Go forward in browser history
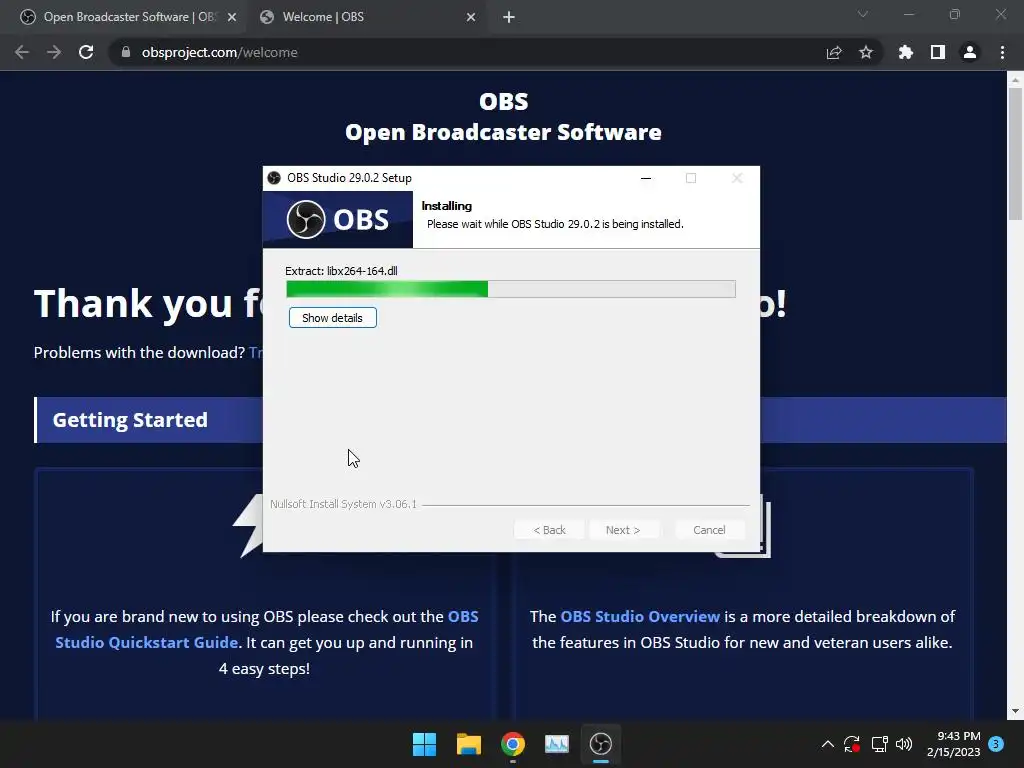 coord(54,52)
